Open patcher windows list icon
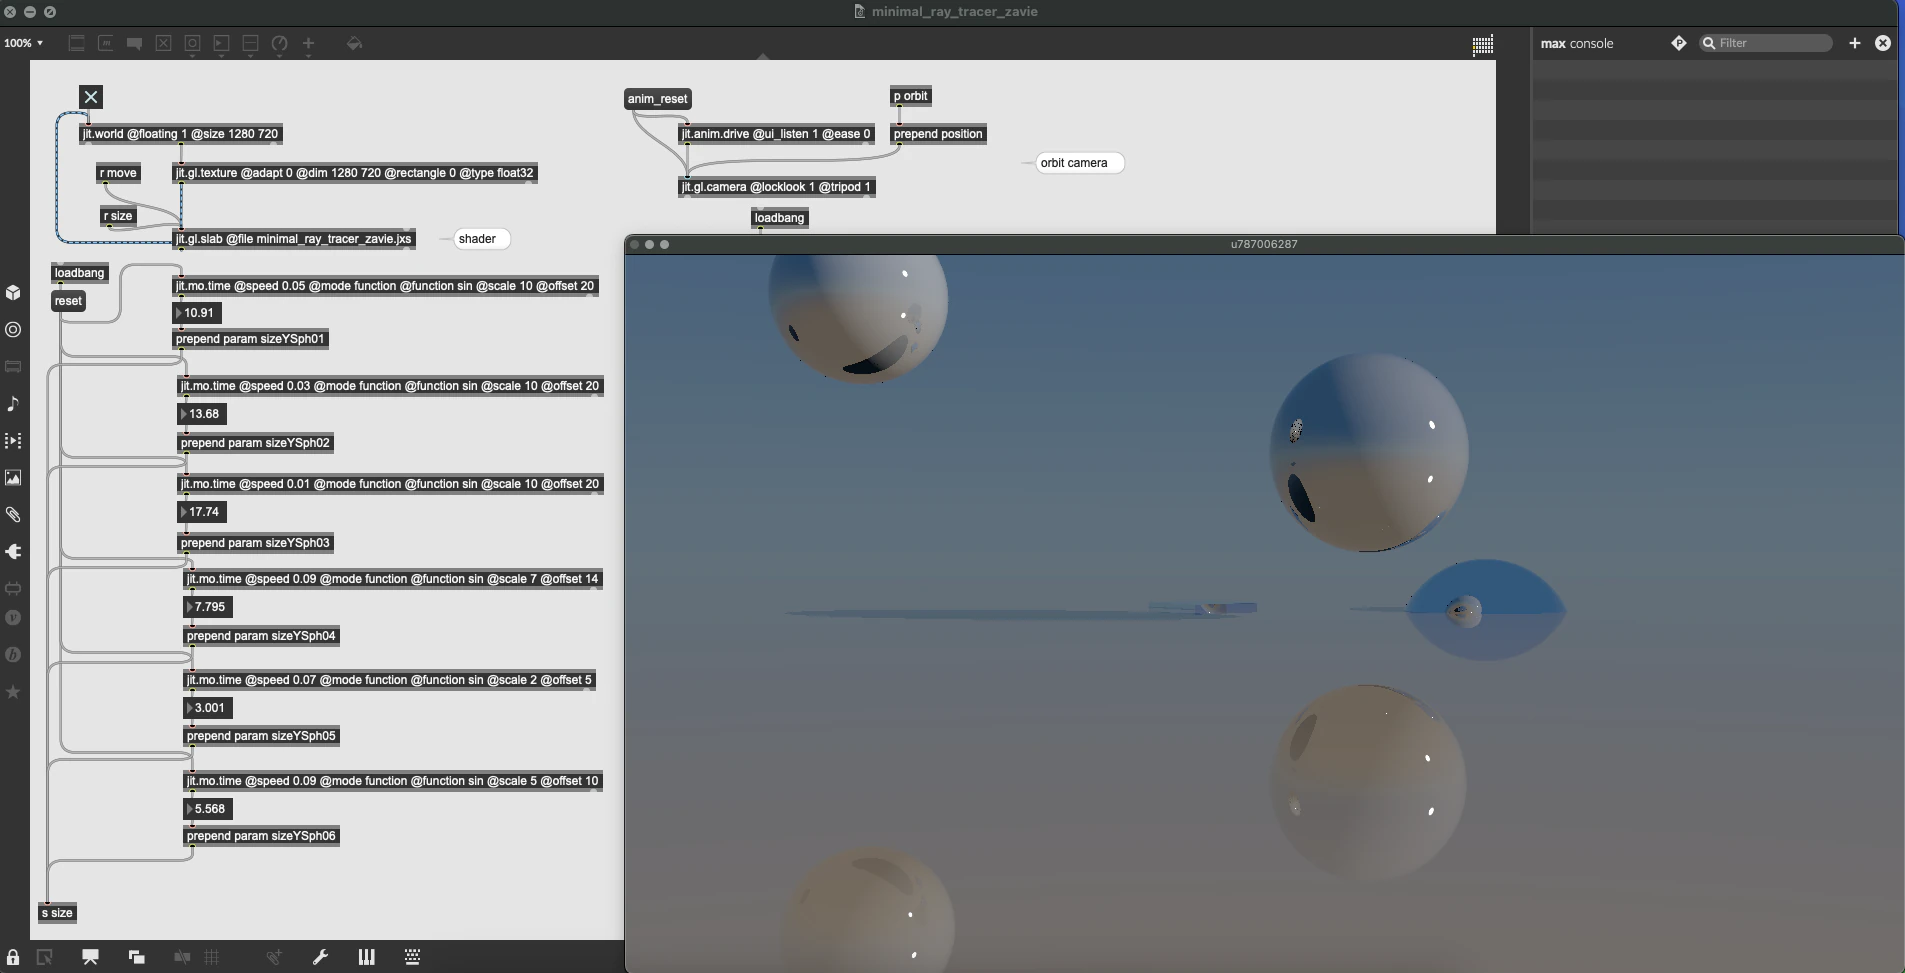The width and height of the screenshot is (1905, 973). click(x=137, y=957)
